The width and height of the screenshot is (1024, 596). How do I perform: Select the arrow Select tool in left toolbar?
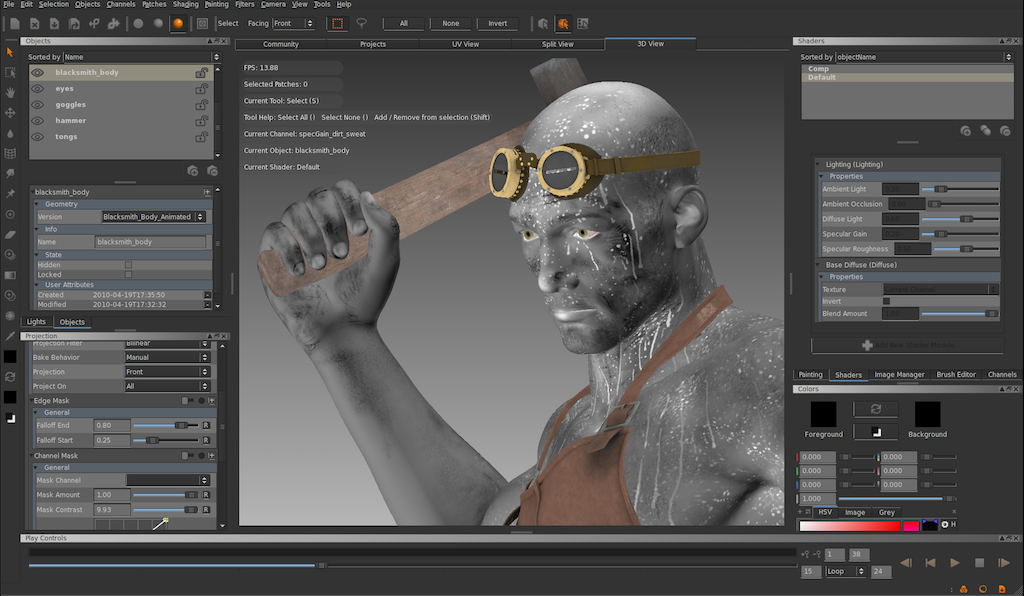pyautogui.click(x=10, y=52)
